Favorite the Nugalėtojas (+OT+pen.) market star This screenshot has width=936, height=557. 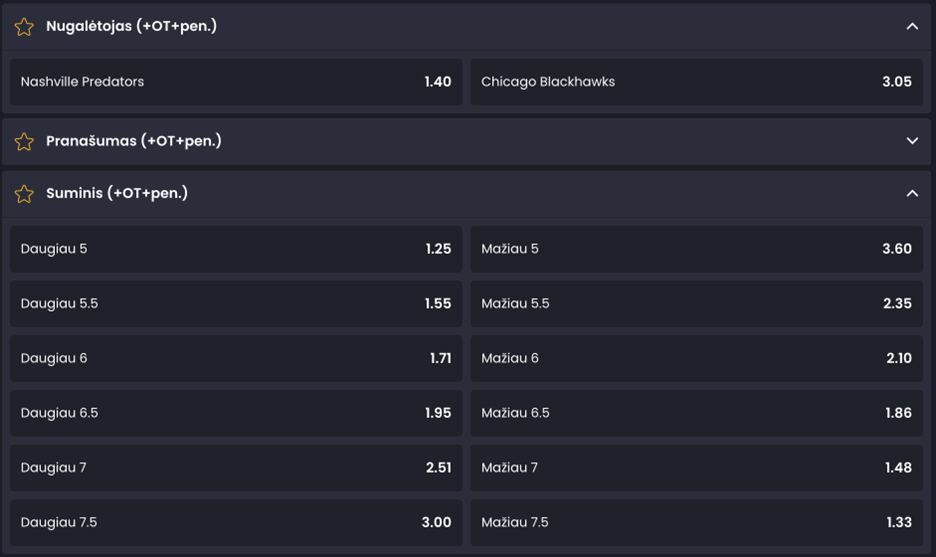[24, 27]
